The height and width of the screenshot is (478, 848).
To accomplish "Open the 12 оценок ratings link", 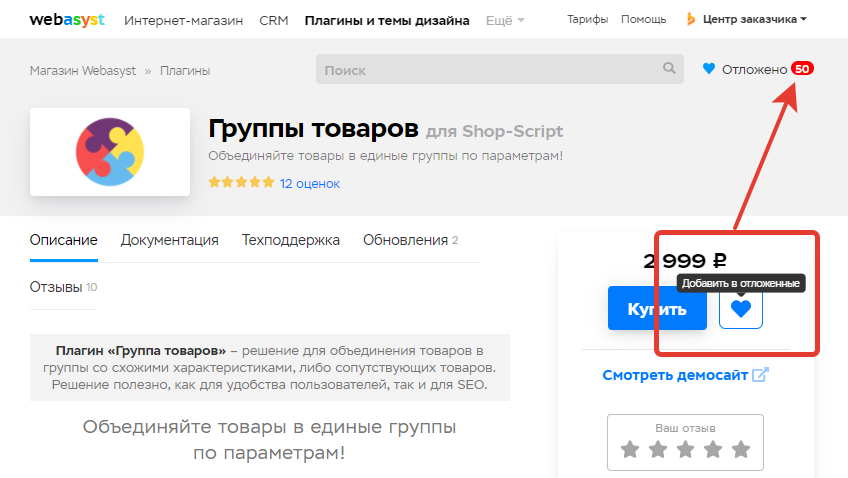I will click(x=310, y=183).
